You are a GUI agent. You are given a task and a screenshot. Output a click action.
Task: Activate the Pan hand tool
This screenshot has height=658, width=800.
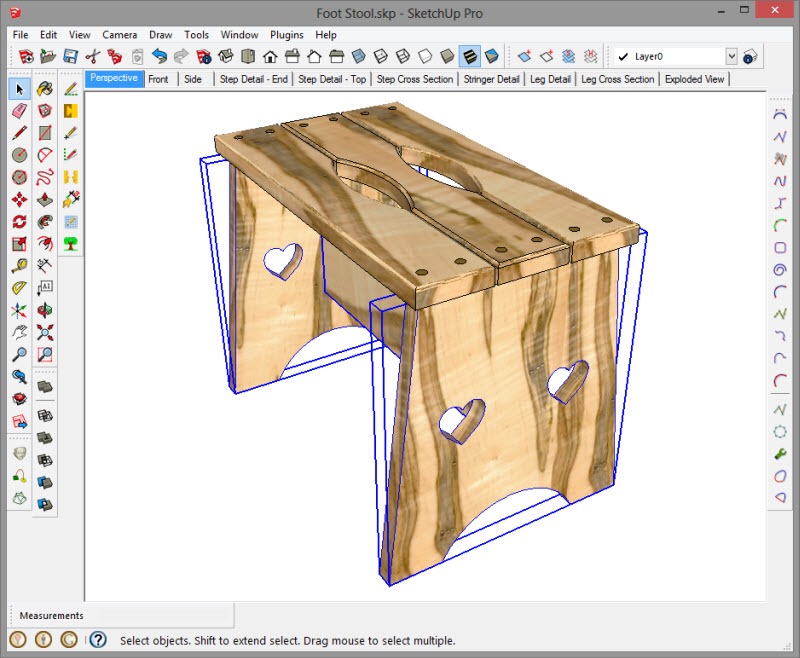[19, 332]
